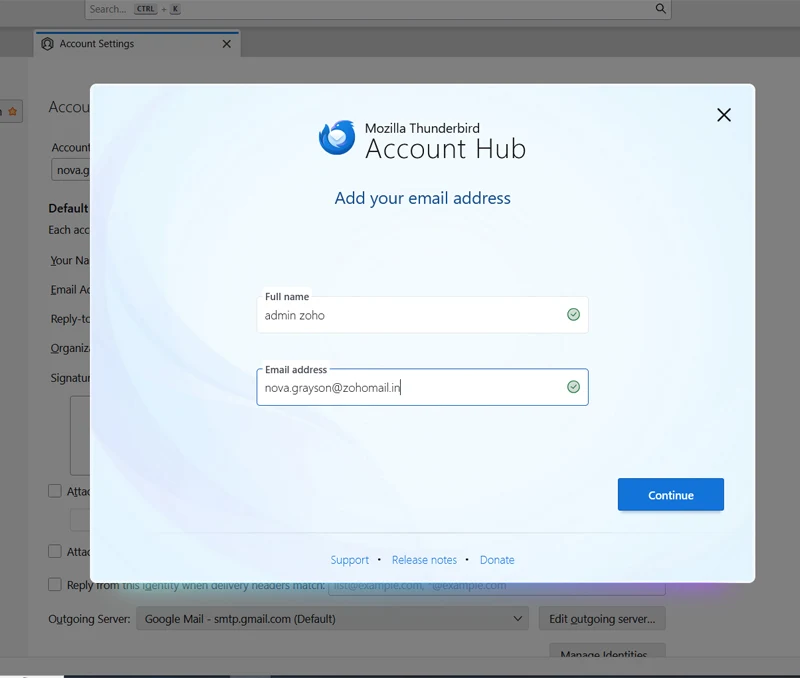
Task: Toggle the lower Attach checkbox
Action: [x=55, y=551]
